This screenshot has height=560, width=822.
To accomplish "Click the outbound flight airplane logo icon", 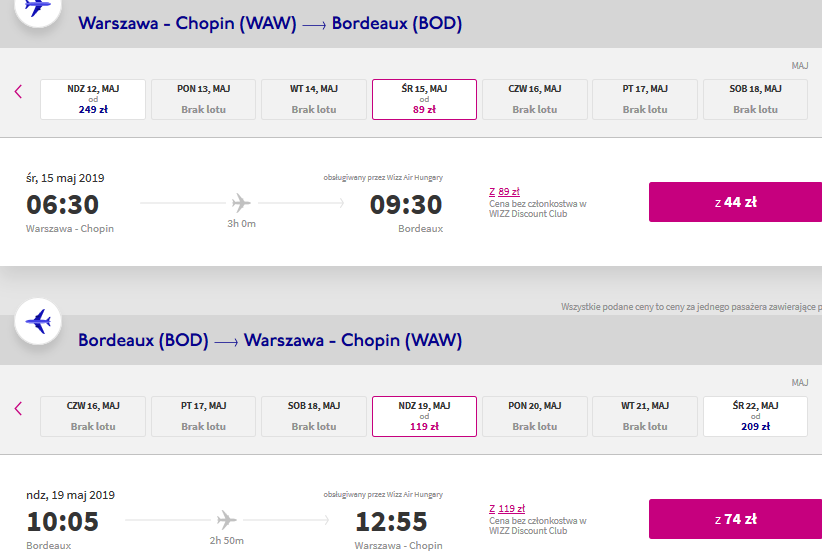I will click(x=38, y=7).
